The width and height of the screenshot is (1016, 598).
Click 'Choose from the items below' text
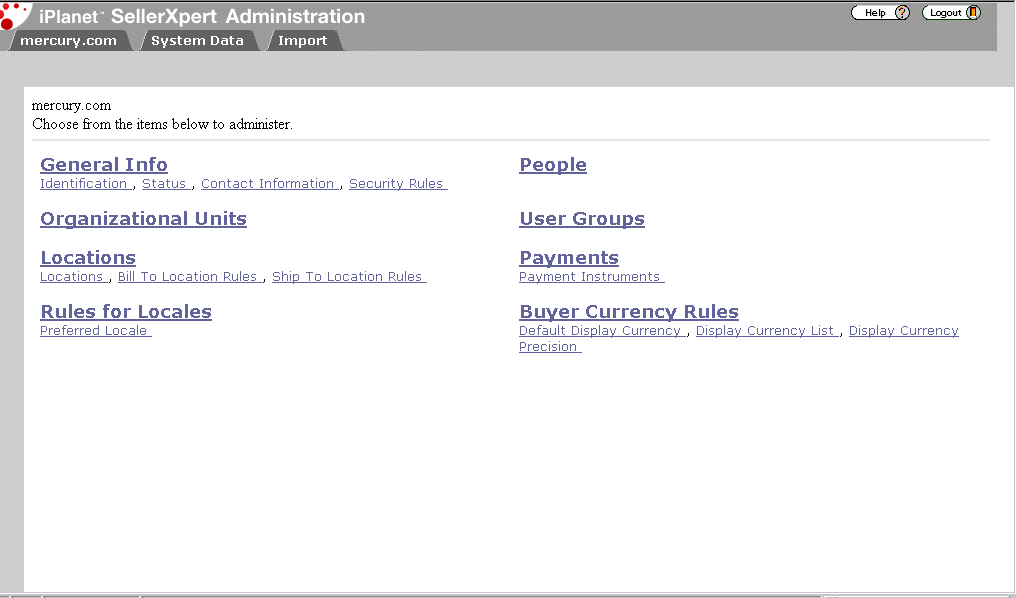[x=162, y=124]
